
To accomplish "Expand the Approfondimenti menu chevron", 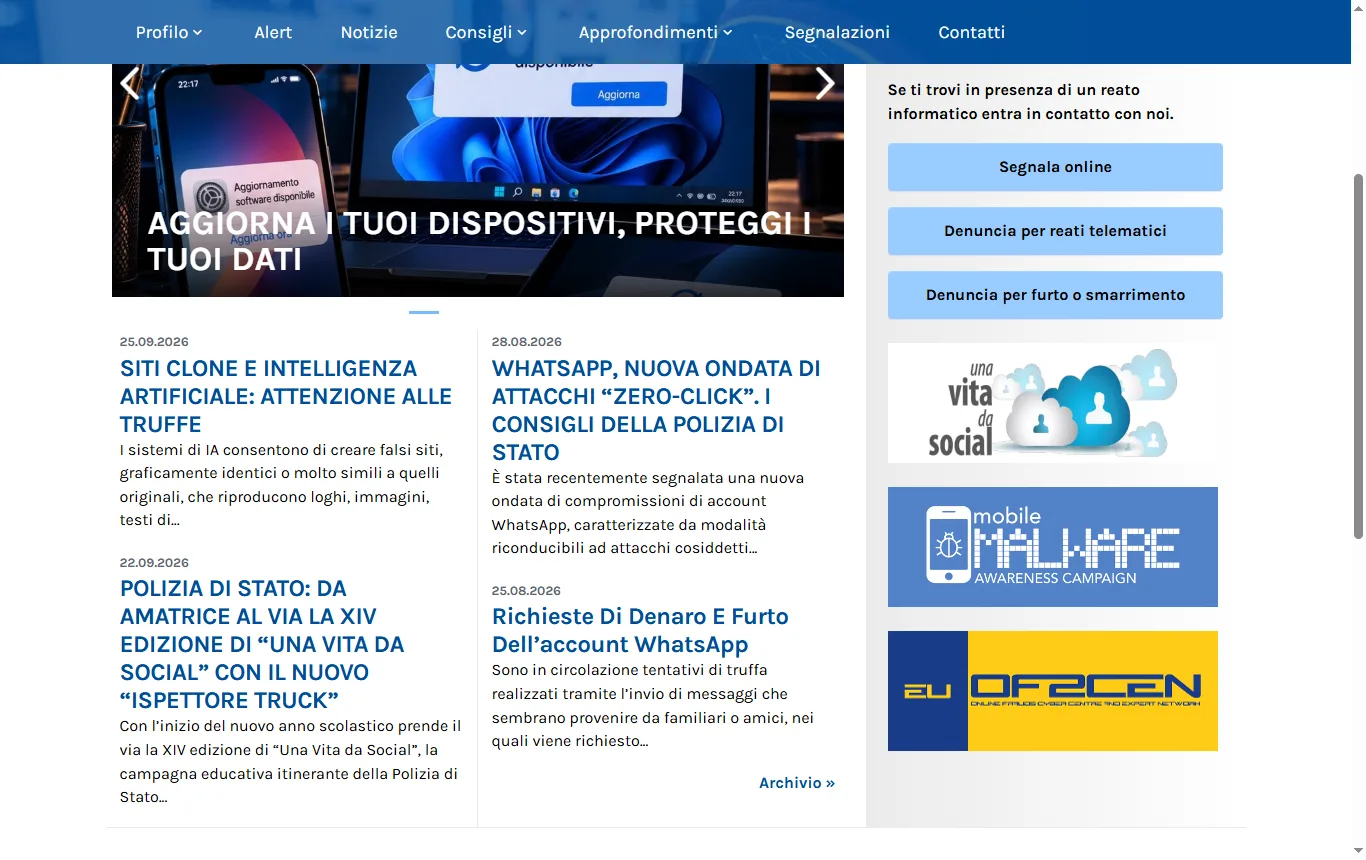I will tap(728, 33).
